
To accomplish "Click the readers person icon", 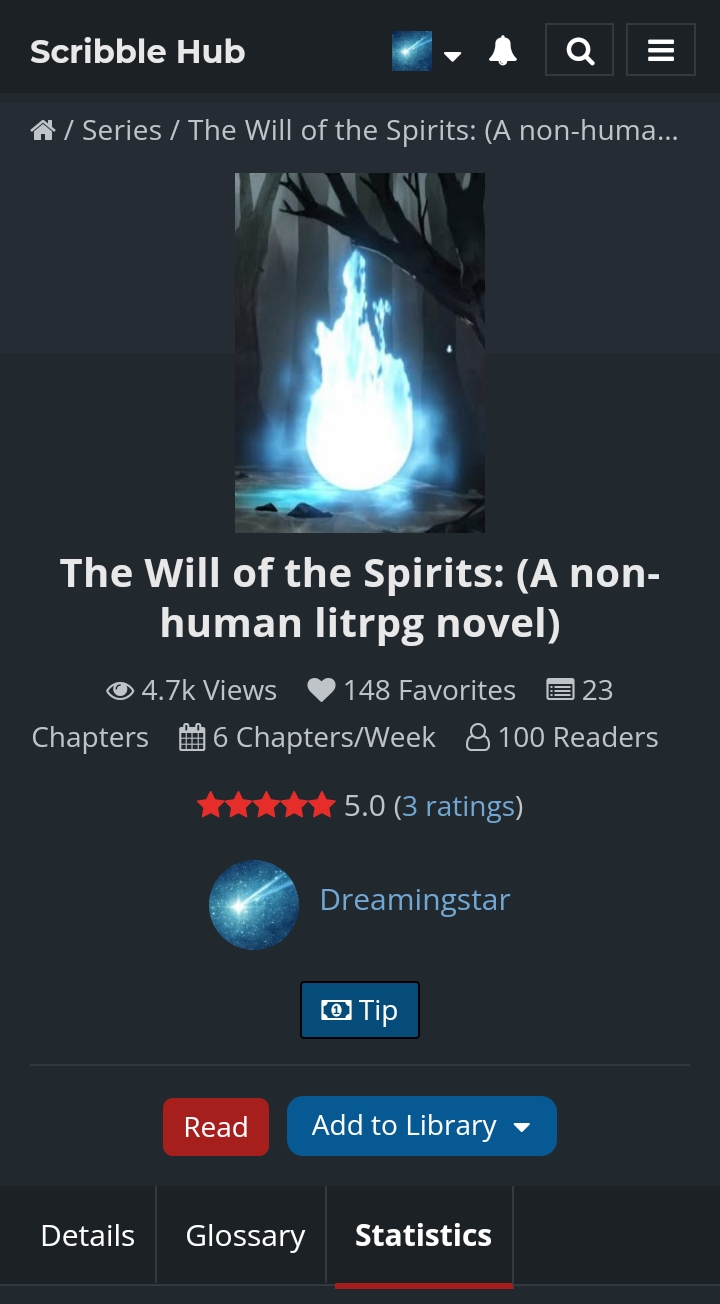I will click(478, 738).
